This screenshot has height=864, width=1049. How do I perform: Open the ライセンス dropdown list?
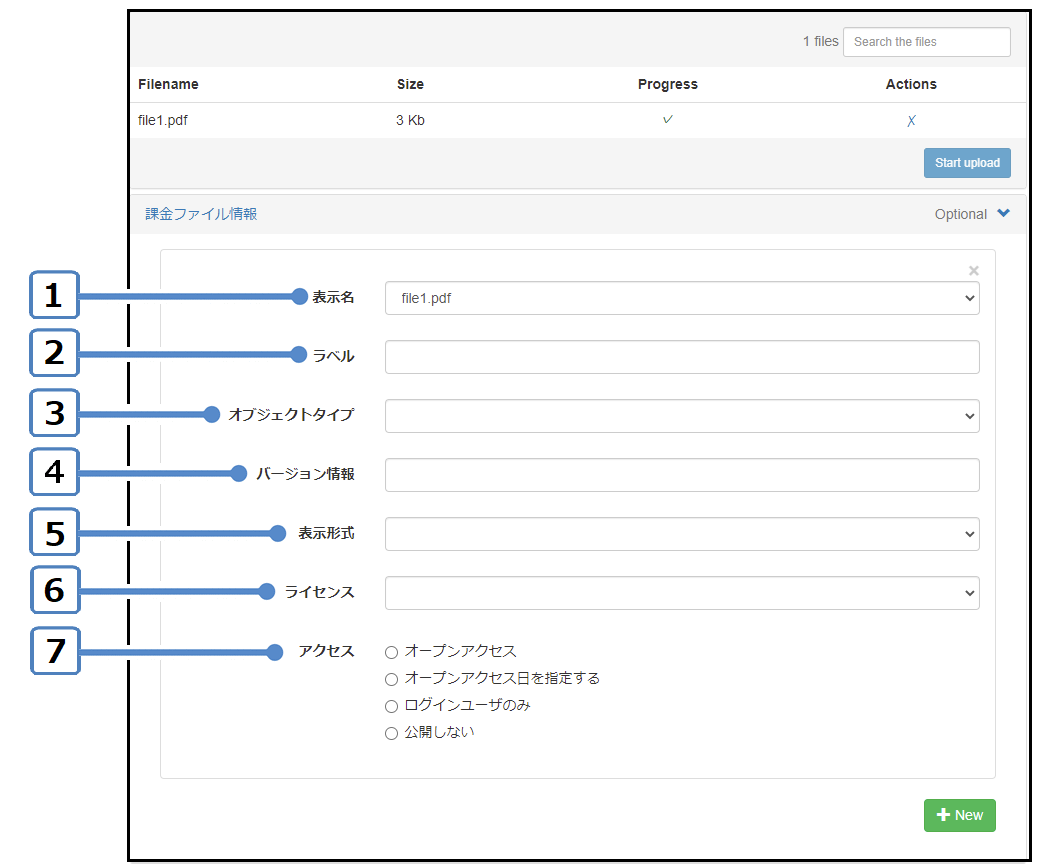tap(681, 593)
